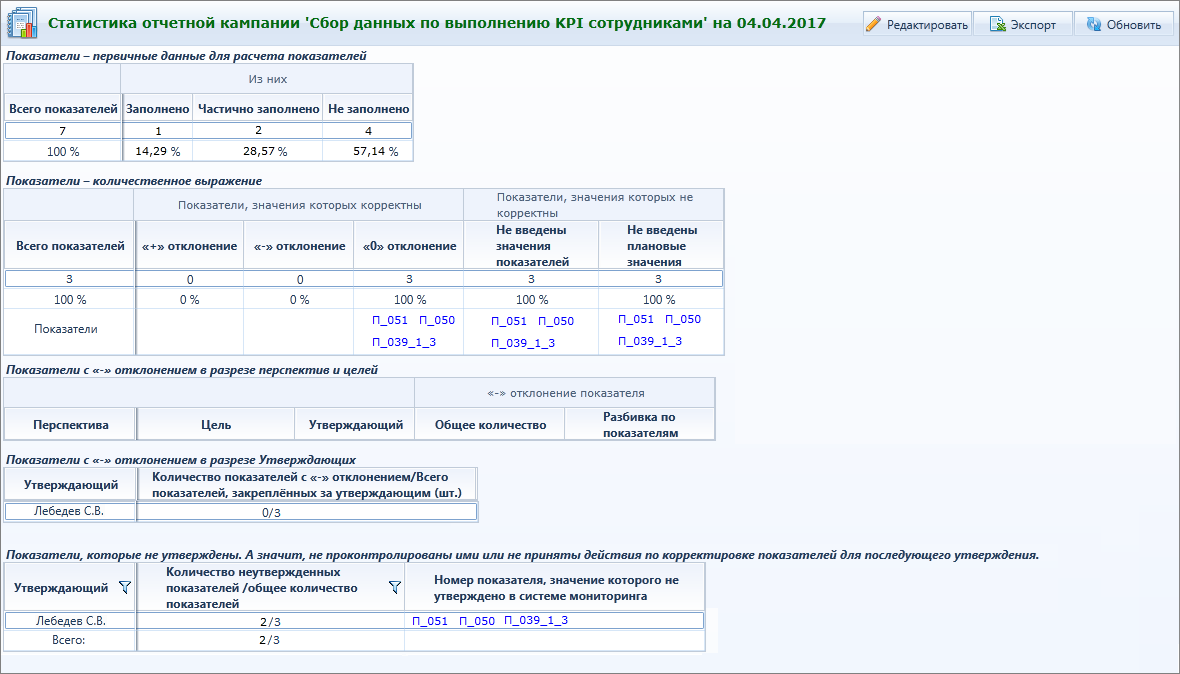
Task: Select П_039_1_3 under Не введены плановые значения
Action: [x=650, y=341]
